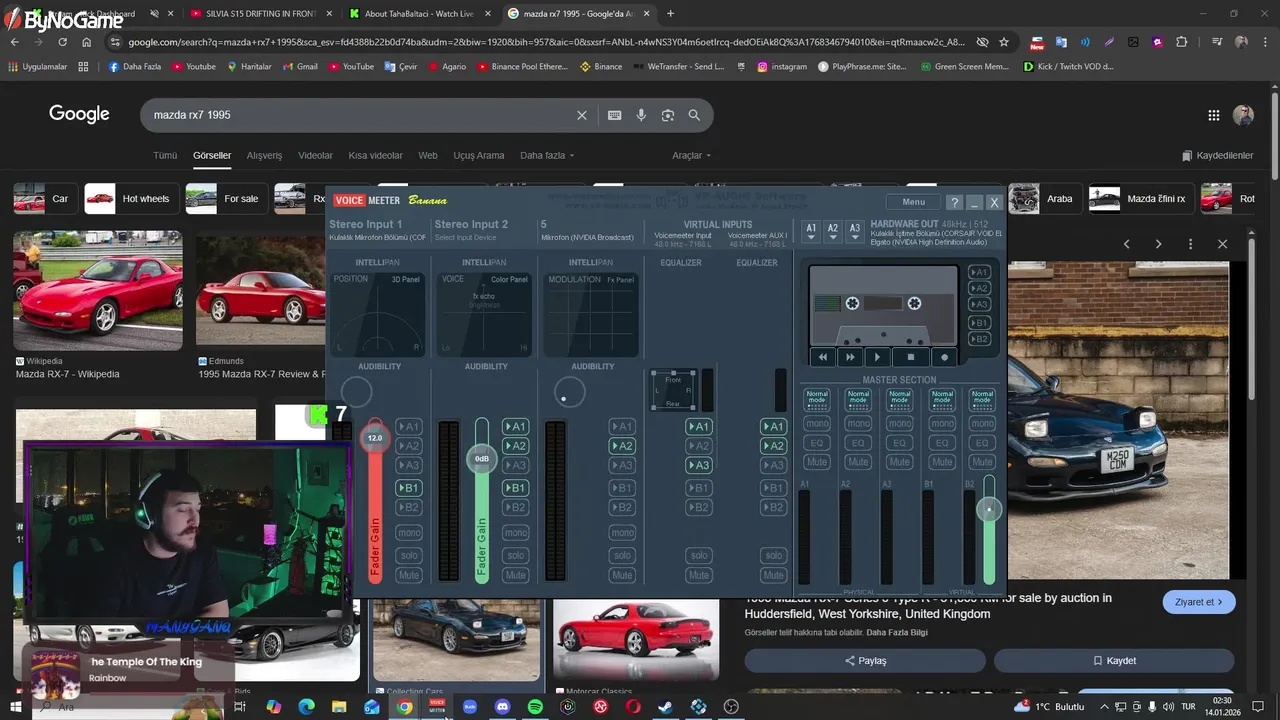Toggle B1 routing for Stereo Input 1
Viewport: 1280px width, 720px height.
(x=409, y=488)
